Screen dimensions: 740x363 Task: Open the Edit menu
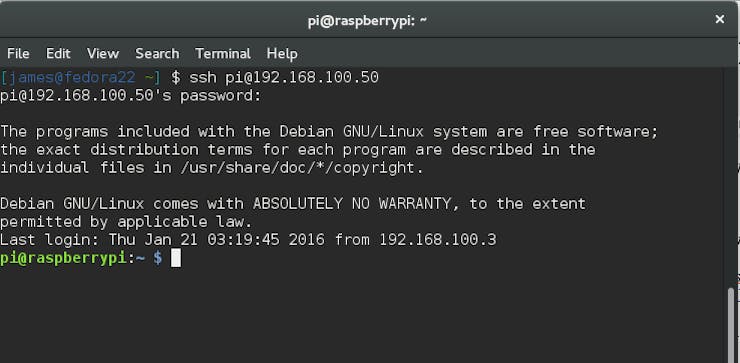point(58,53)
